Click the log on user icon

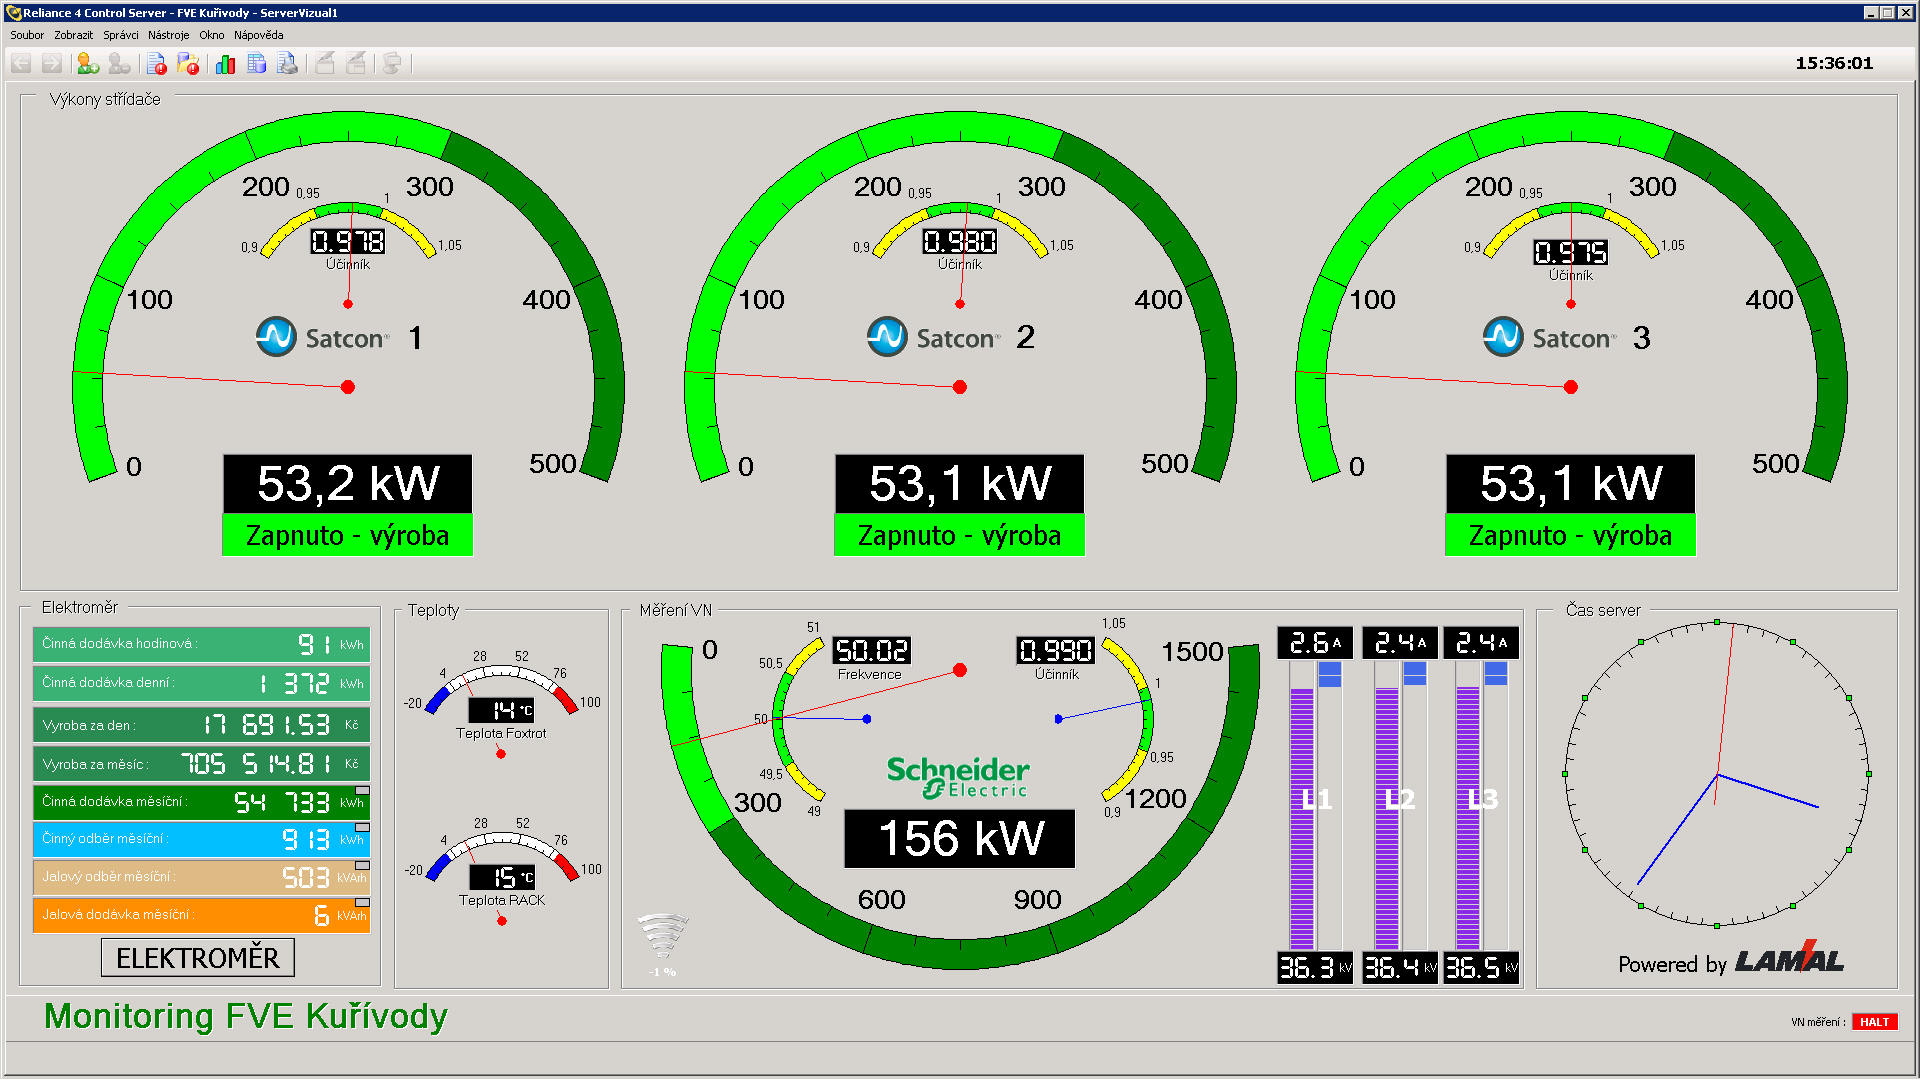pos(88,64)
